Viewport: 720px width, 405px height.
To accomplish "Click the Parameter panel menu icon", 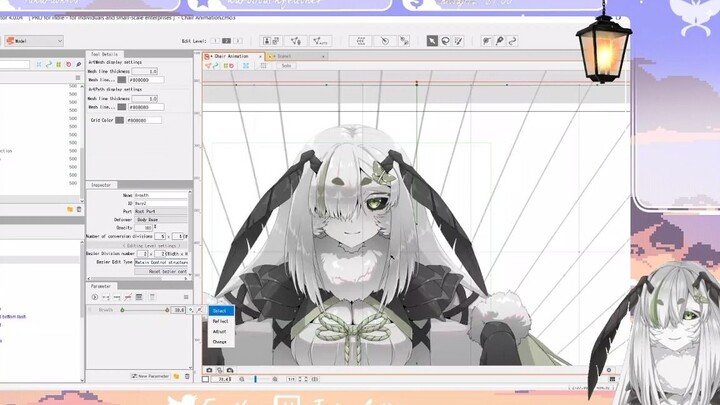I will tap(186, 297).
